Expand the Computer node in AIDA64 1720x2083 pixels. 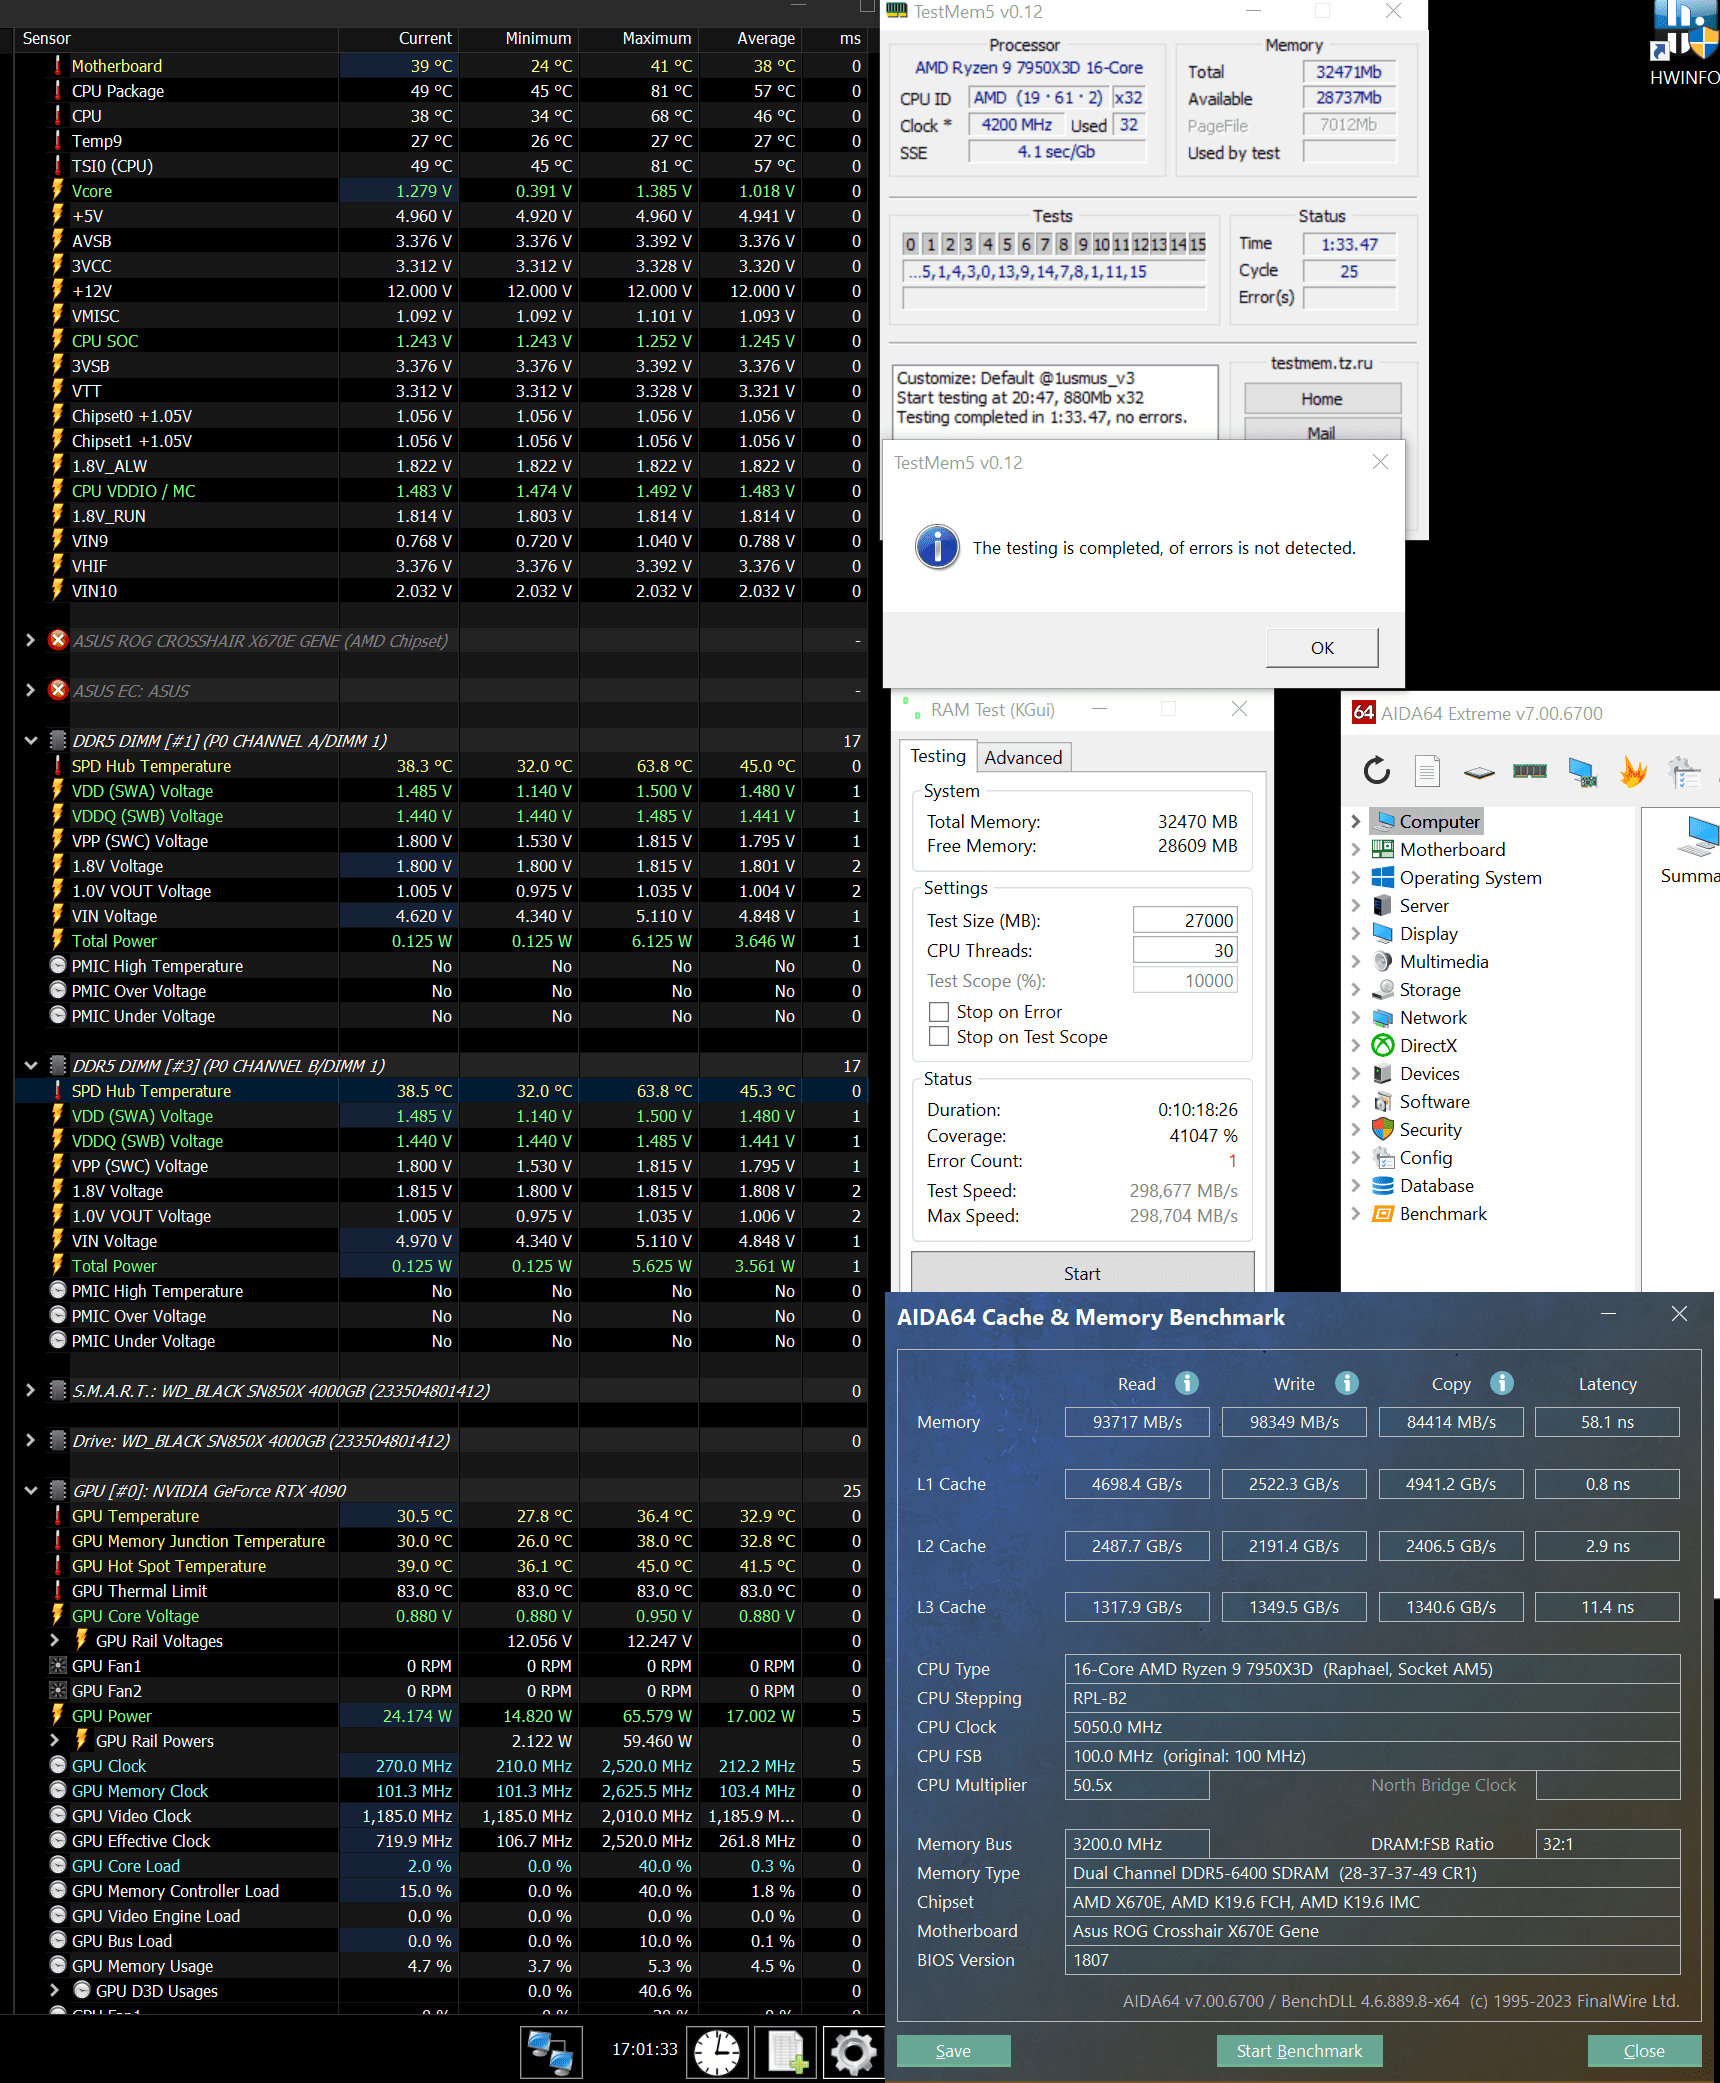pos(1356,822)
